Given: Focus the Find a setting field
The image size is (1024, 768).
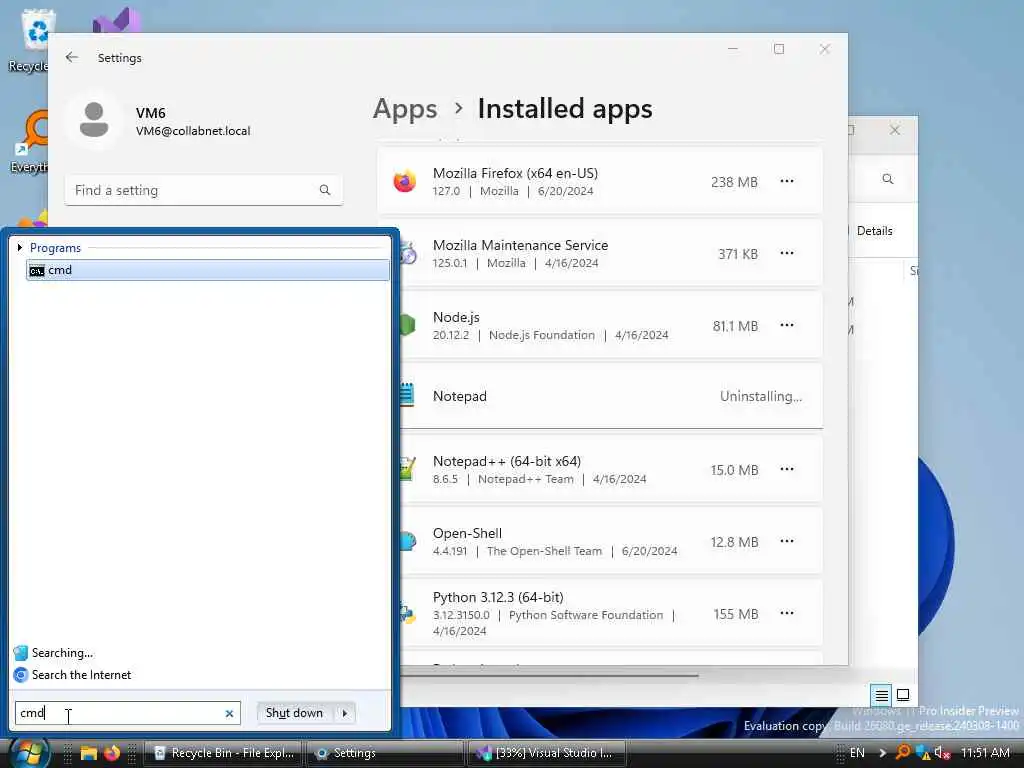Looking at the screenshot, I should (x=204, y=190).
